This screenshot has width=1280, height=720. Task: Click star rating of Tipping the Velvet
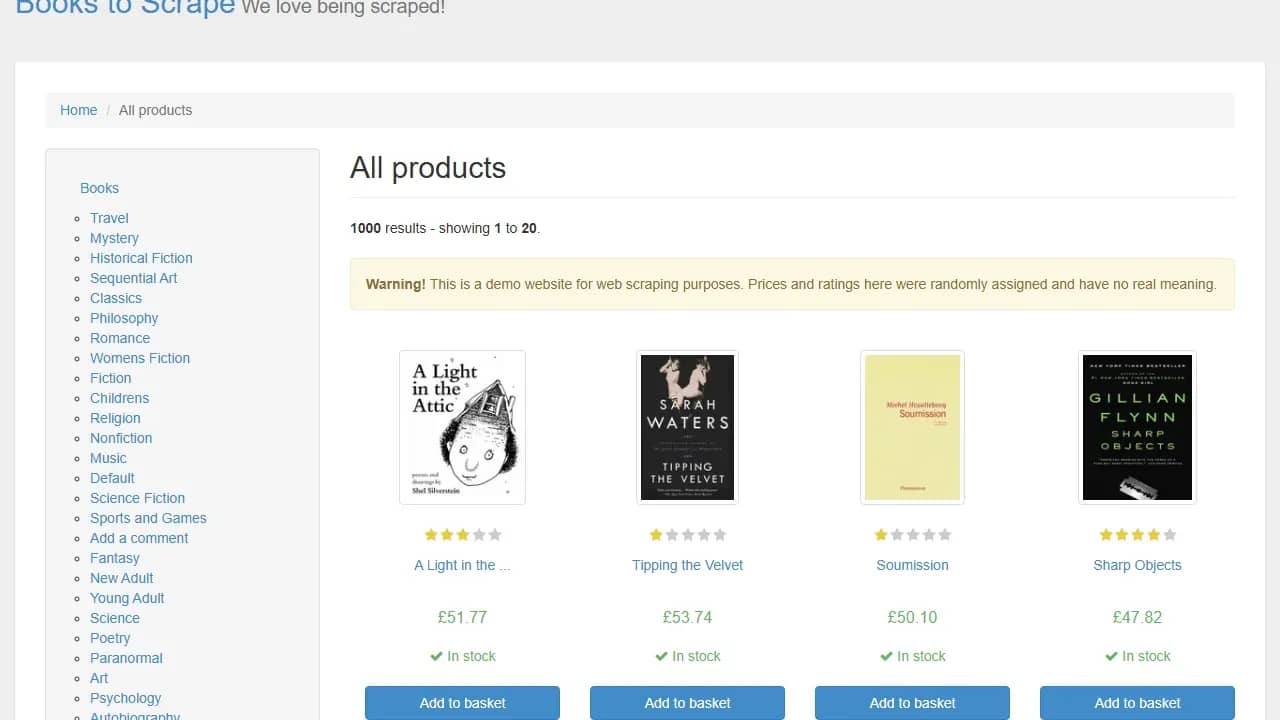[x=687, y=535]
